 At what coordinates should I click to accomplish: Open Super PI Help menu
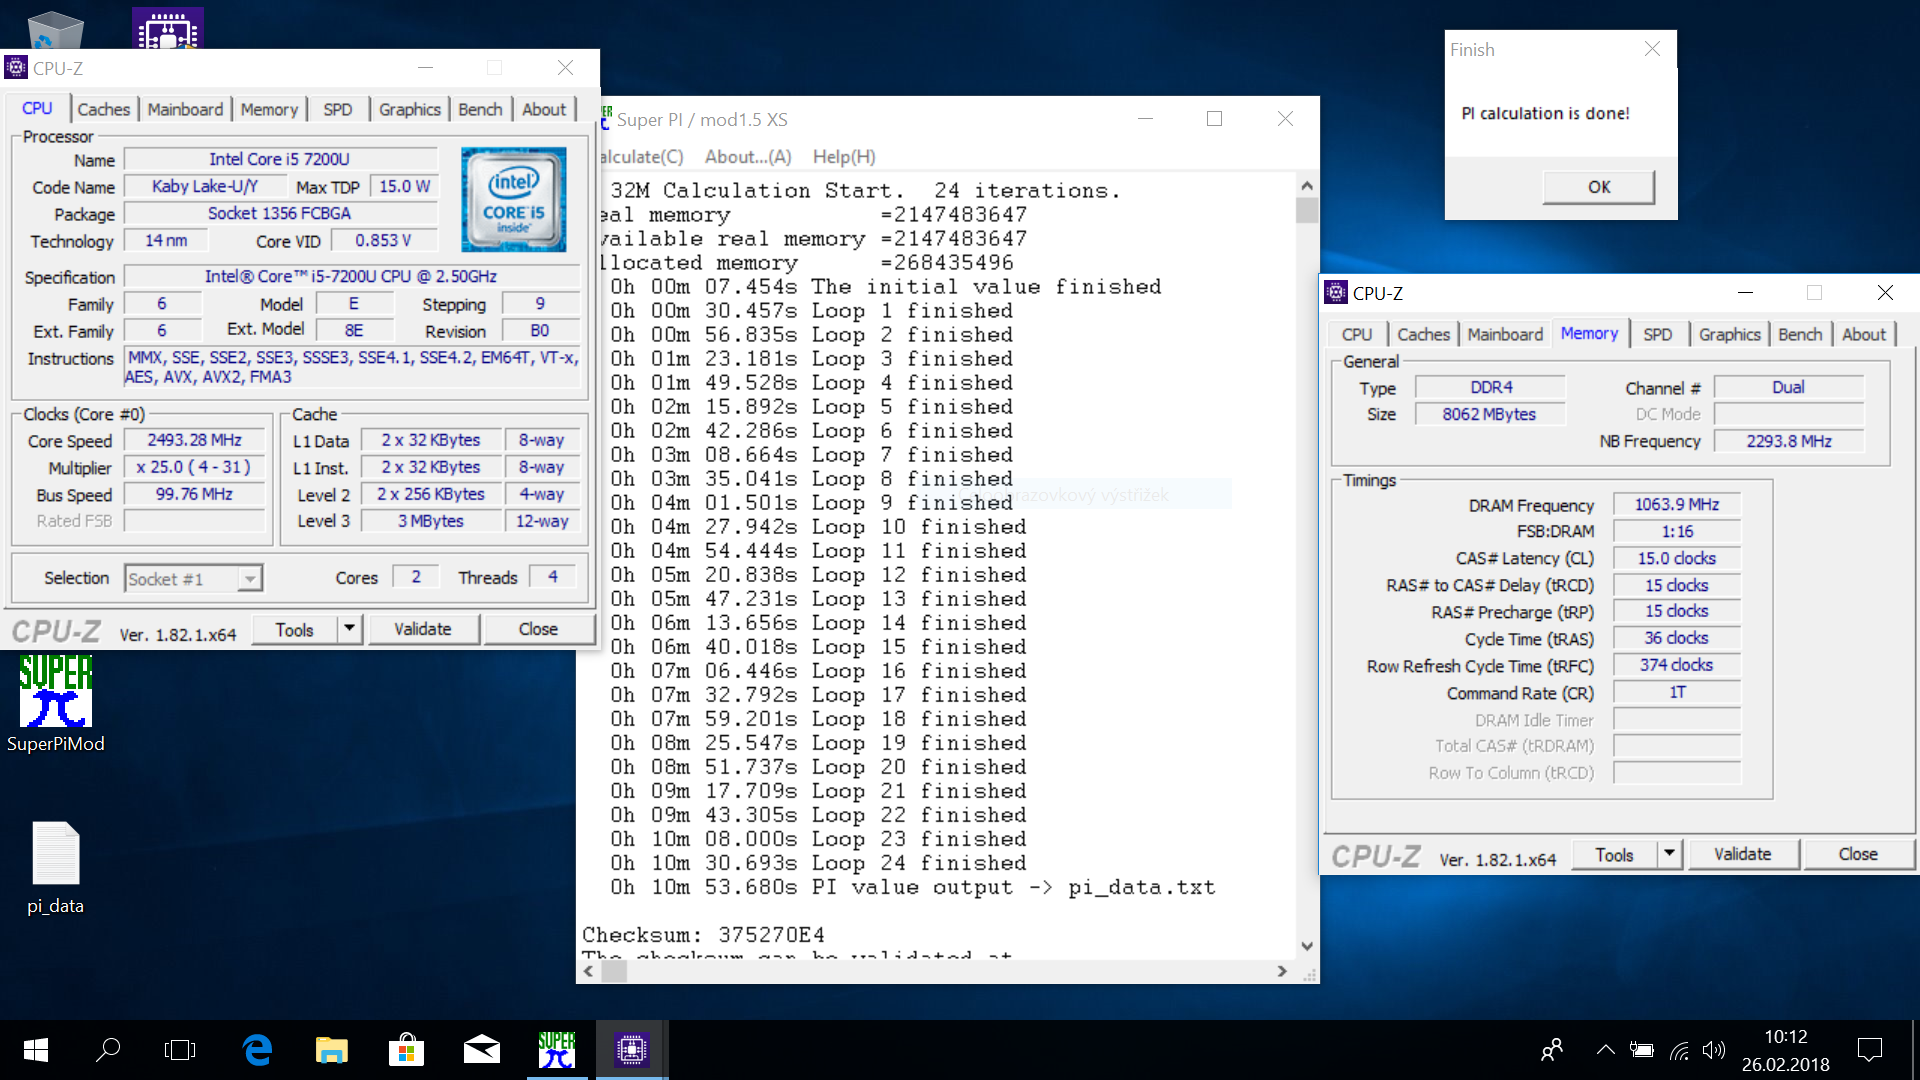point(844,157)
